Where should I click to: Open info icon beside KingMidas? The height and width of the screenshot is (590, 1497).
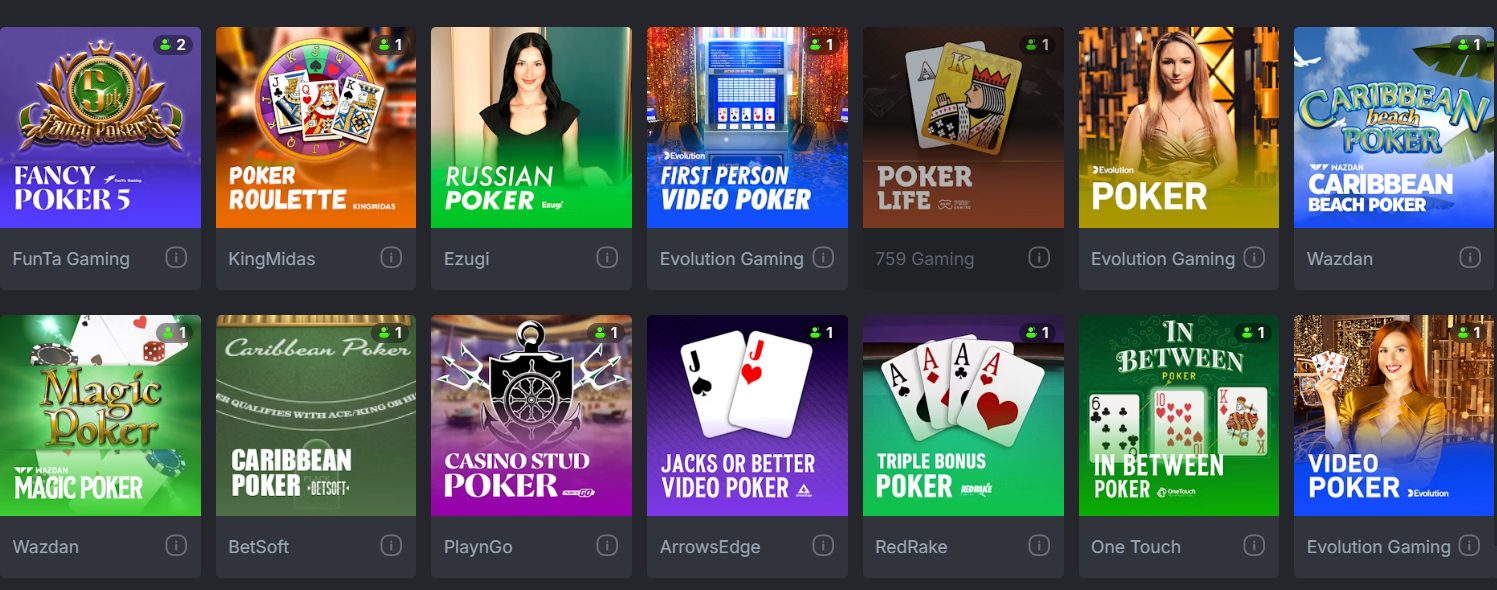391,258
